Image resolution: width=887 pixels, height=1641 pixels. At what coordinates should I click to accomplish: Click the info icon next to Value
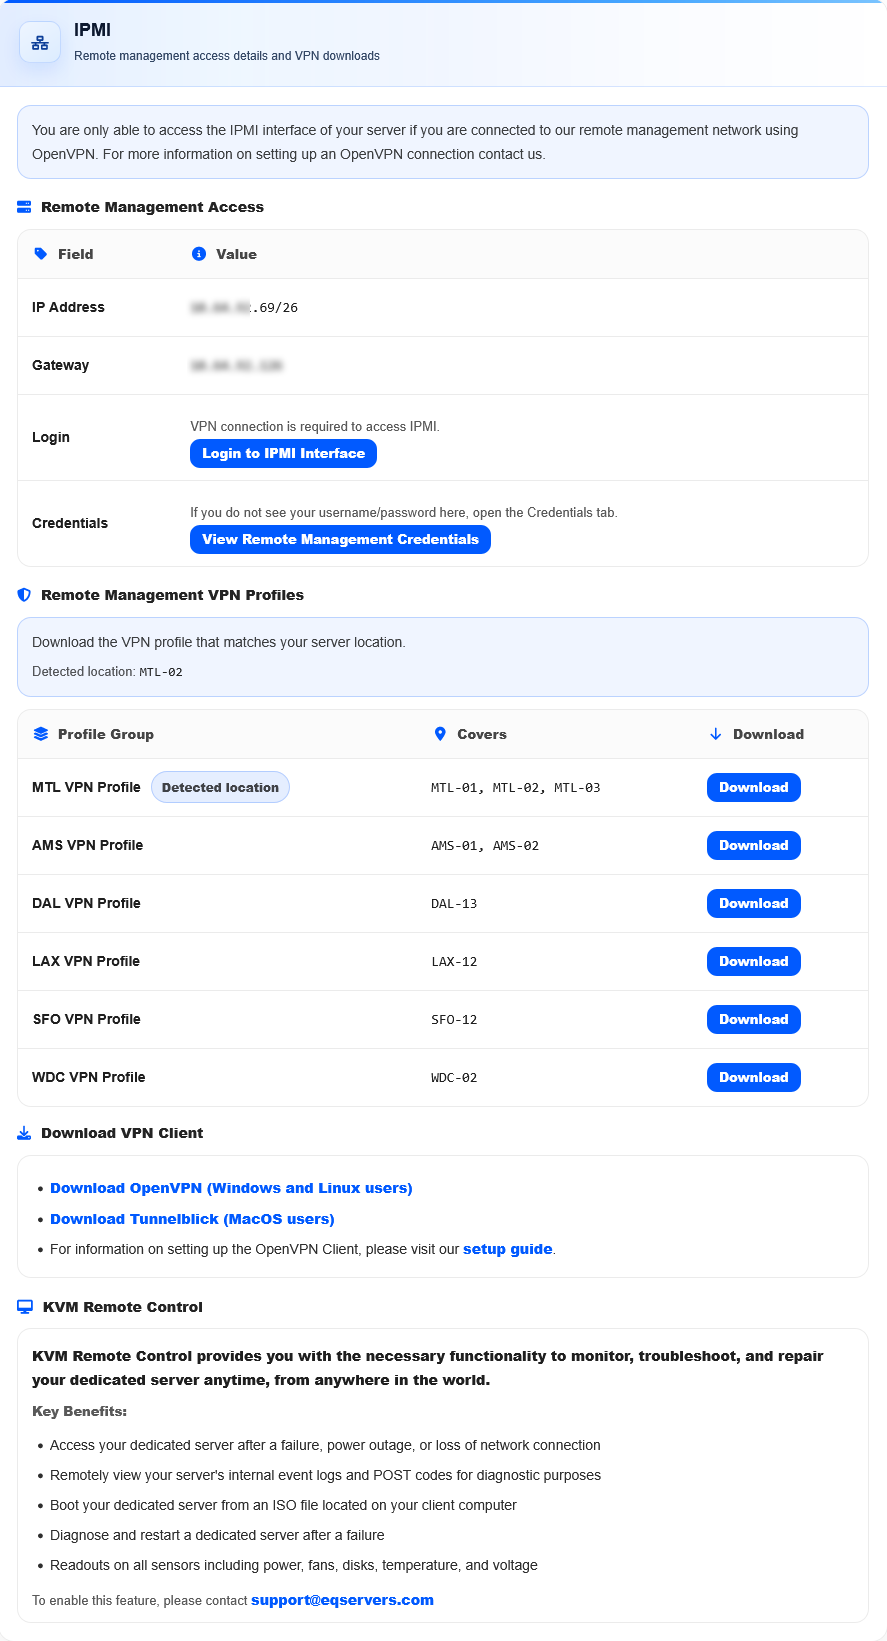click(199, 254)
